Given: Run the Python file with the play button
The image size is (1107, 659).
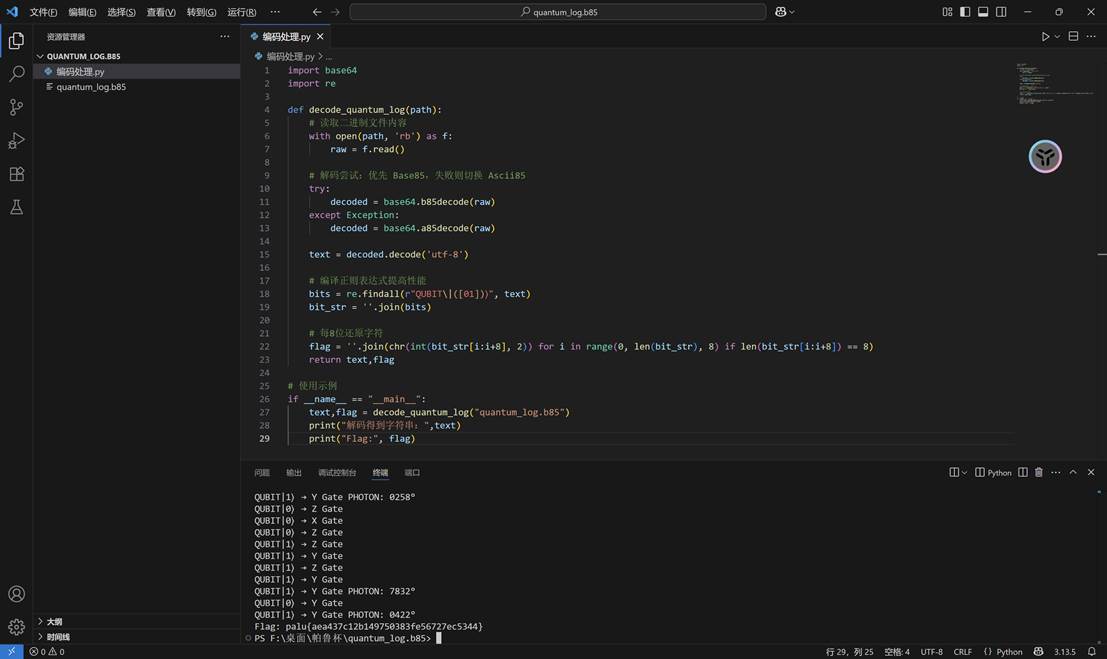Looking at the screenshot, I should 1043,35.
